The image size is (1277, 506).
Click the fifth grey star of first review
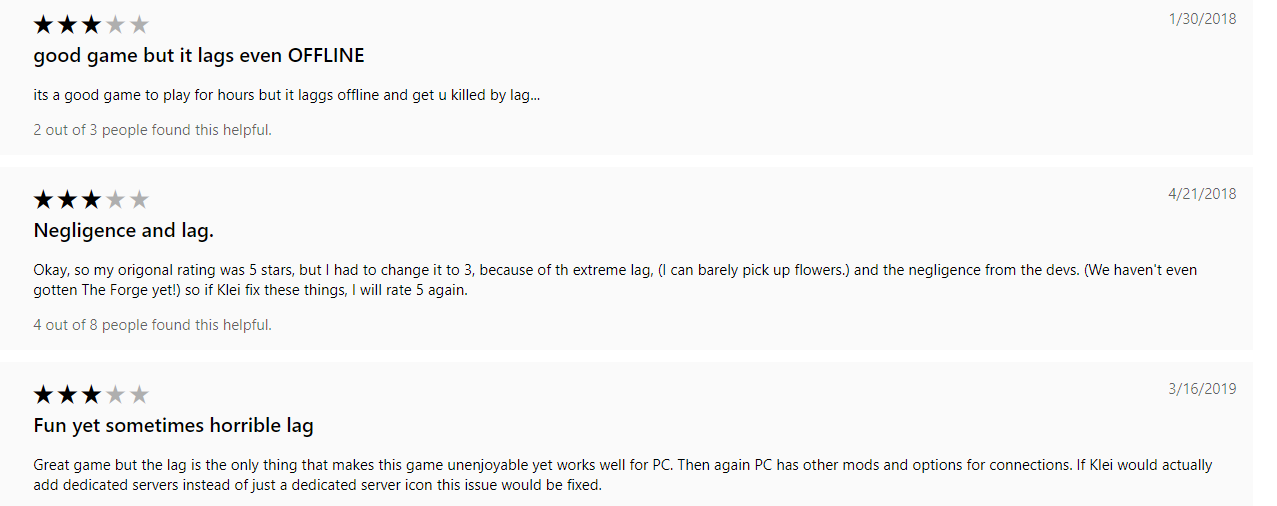(139, 25)
